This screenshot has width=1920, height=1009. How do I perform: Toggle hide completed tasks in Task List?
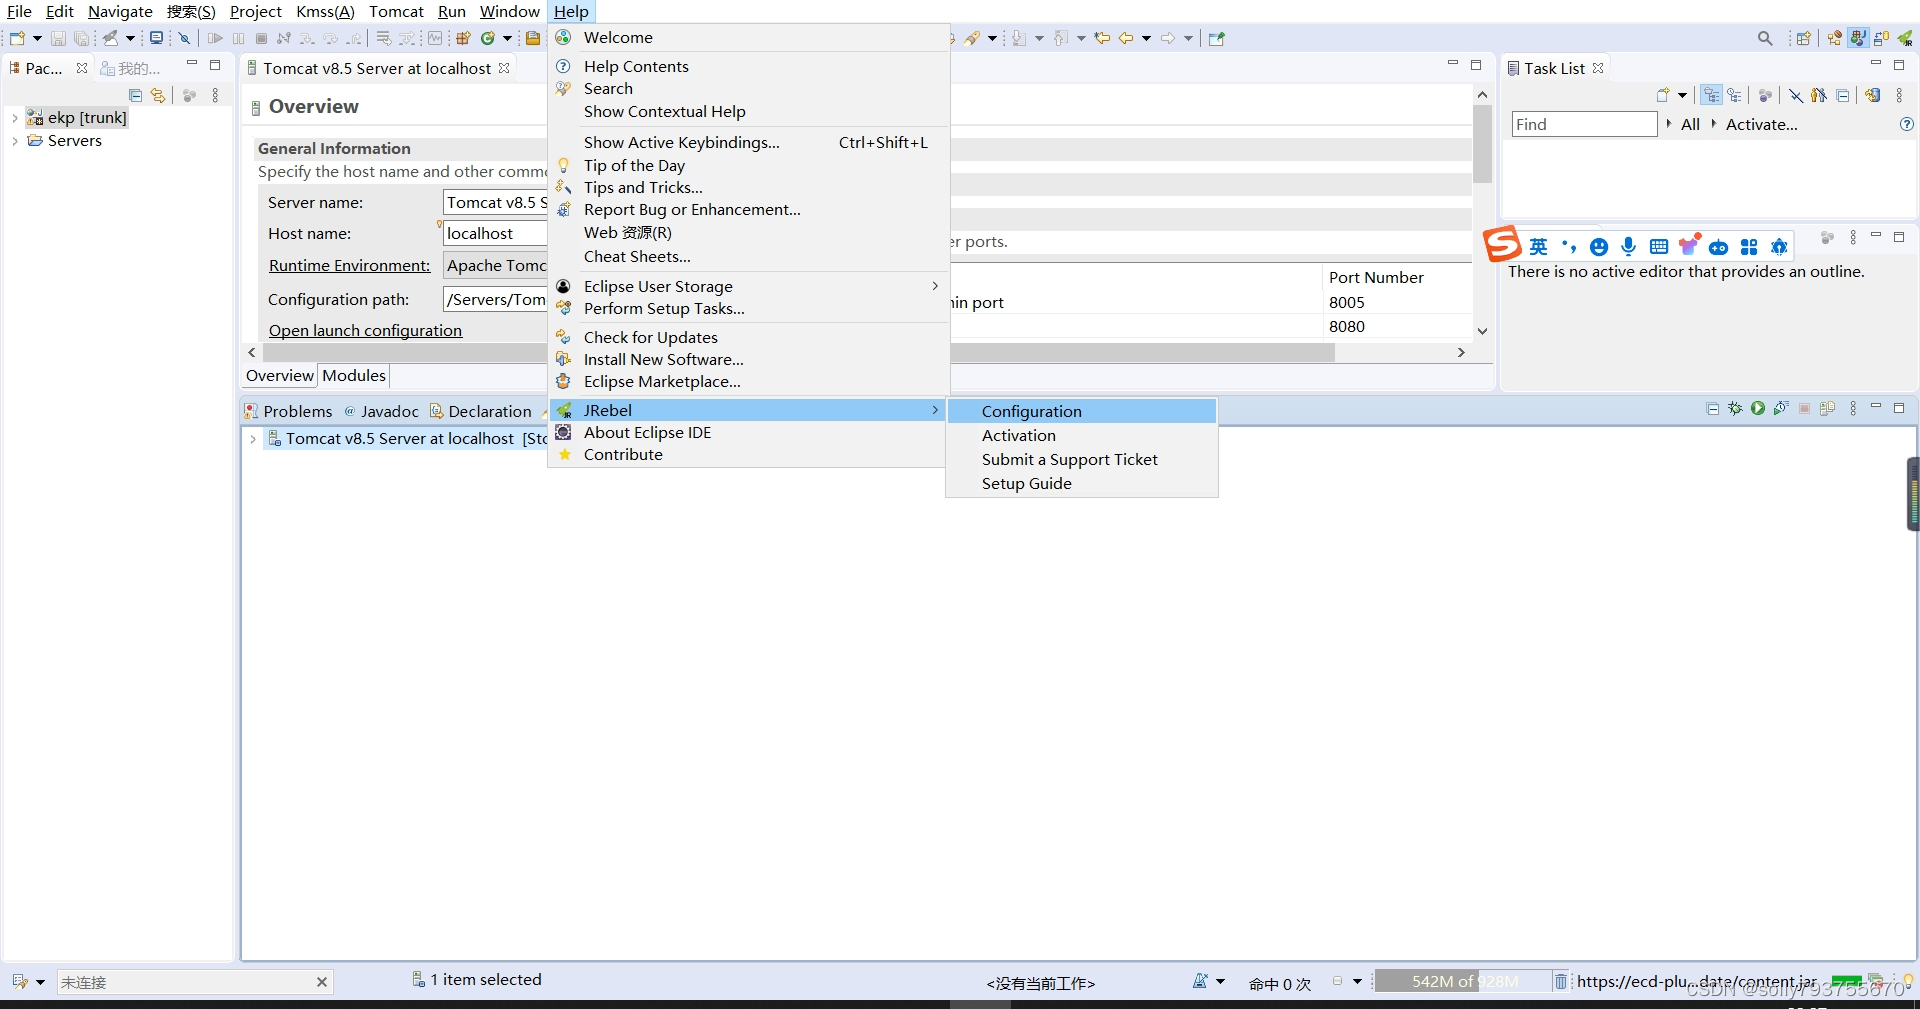pos(1796,95)
